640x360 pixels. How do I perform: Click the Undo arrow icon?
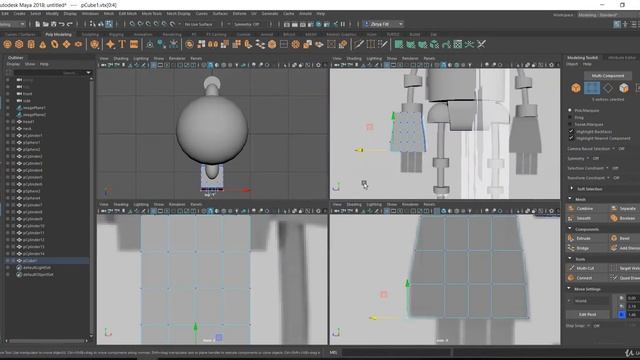point(61,24)
